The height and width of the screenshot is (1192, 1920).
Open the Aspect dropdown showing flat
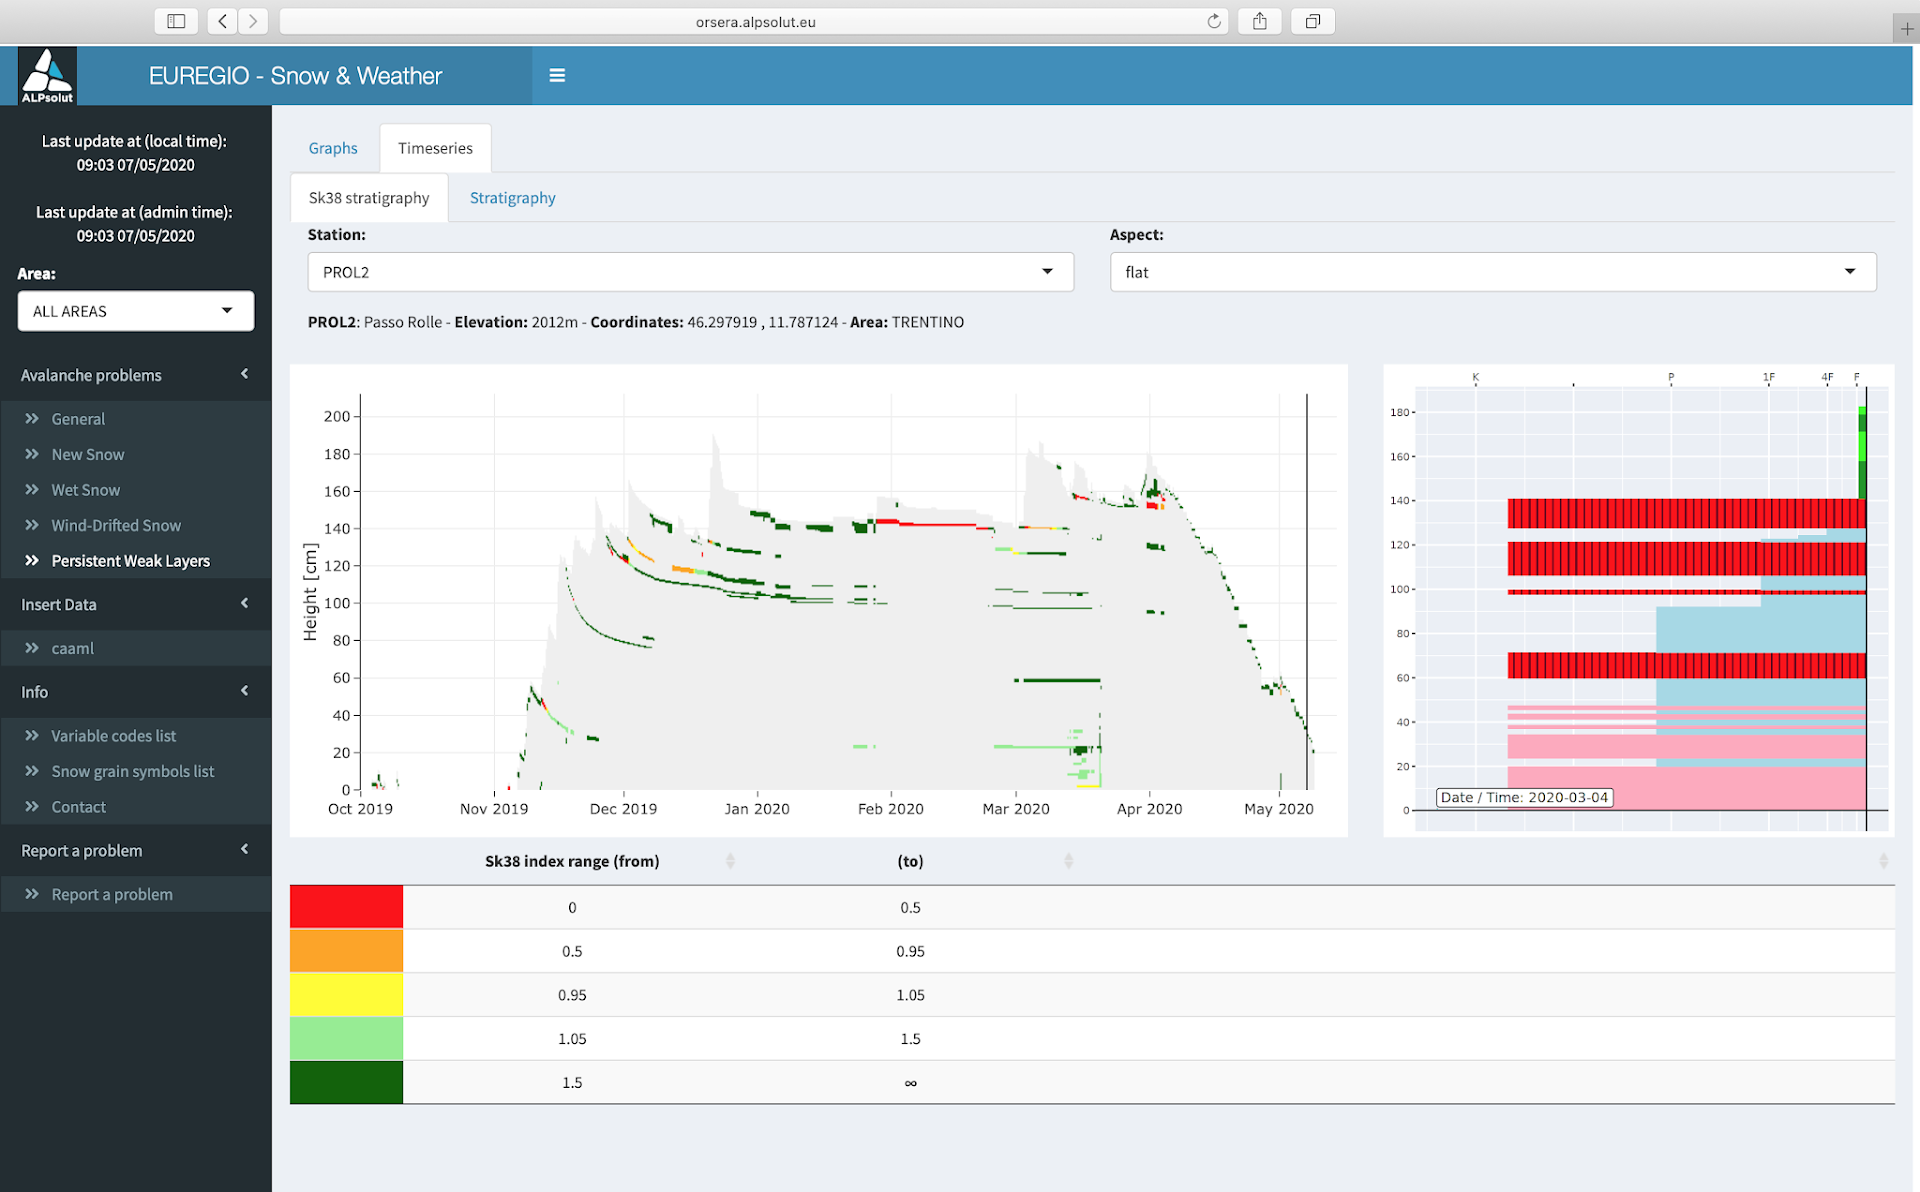[x=1493, y=272]
